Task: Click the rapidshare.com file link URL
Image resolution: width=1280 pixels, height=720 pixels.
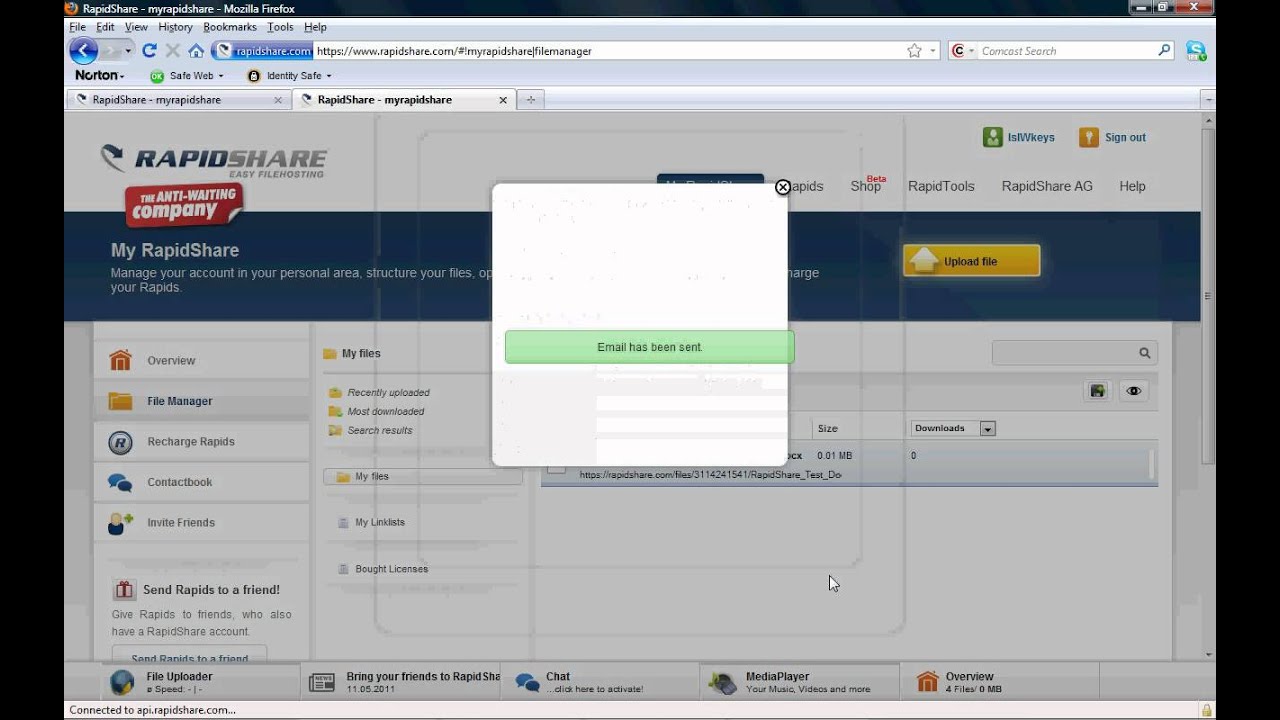Action: point(710,475)
